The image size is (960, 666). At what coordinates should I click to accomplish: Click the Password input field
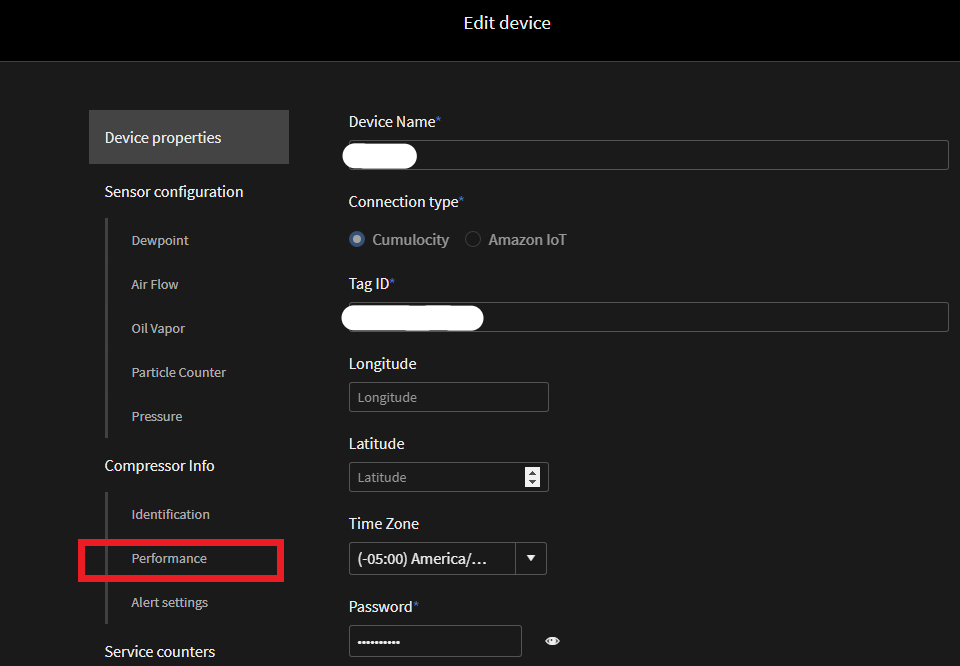coord(435,641)
